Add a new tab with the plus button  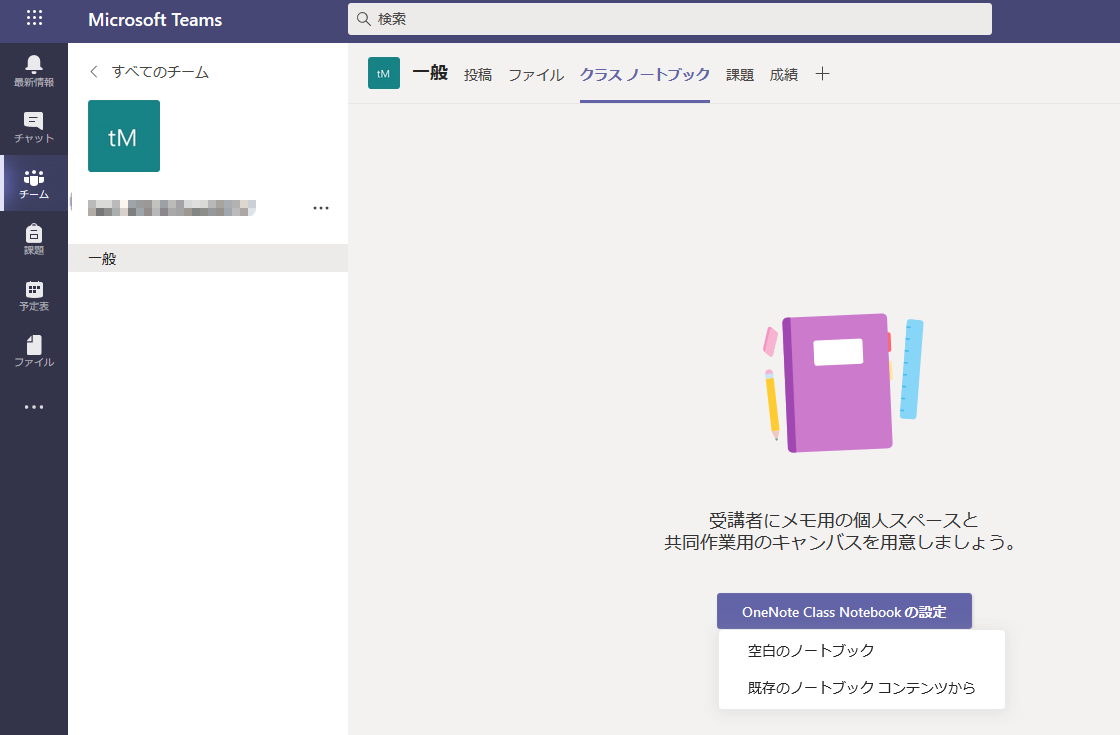click(x=822, y=74)
